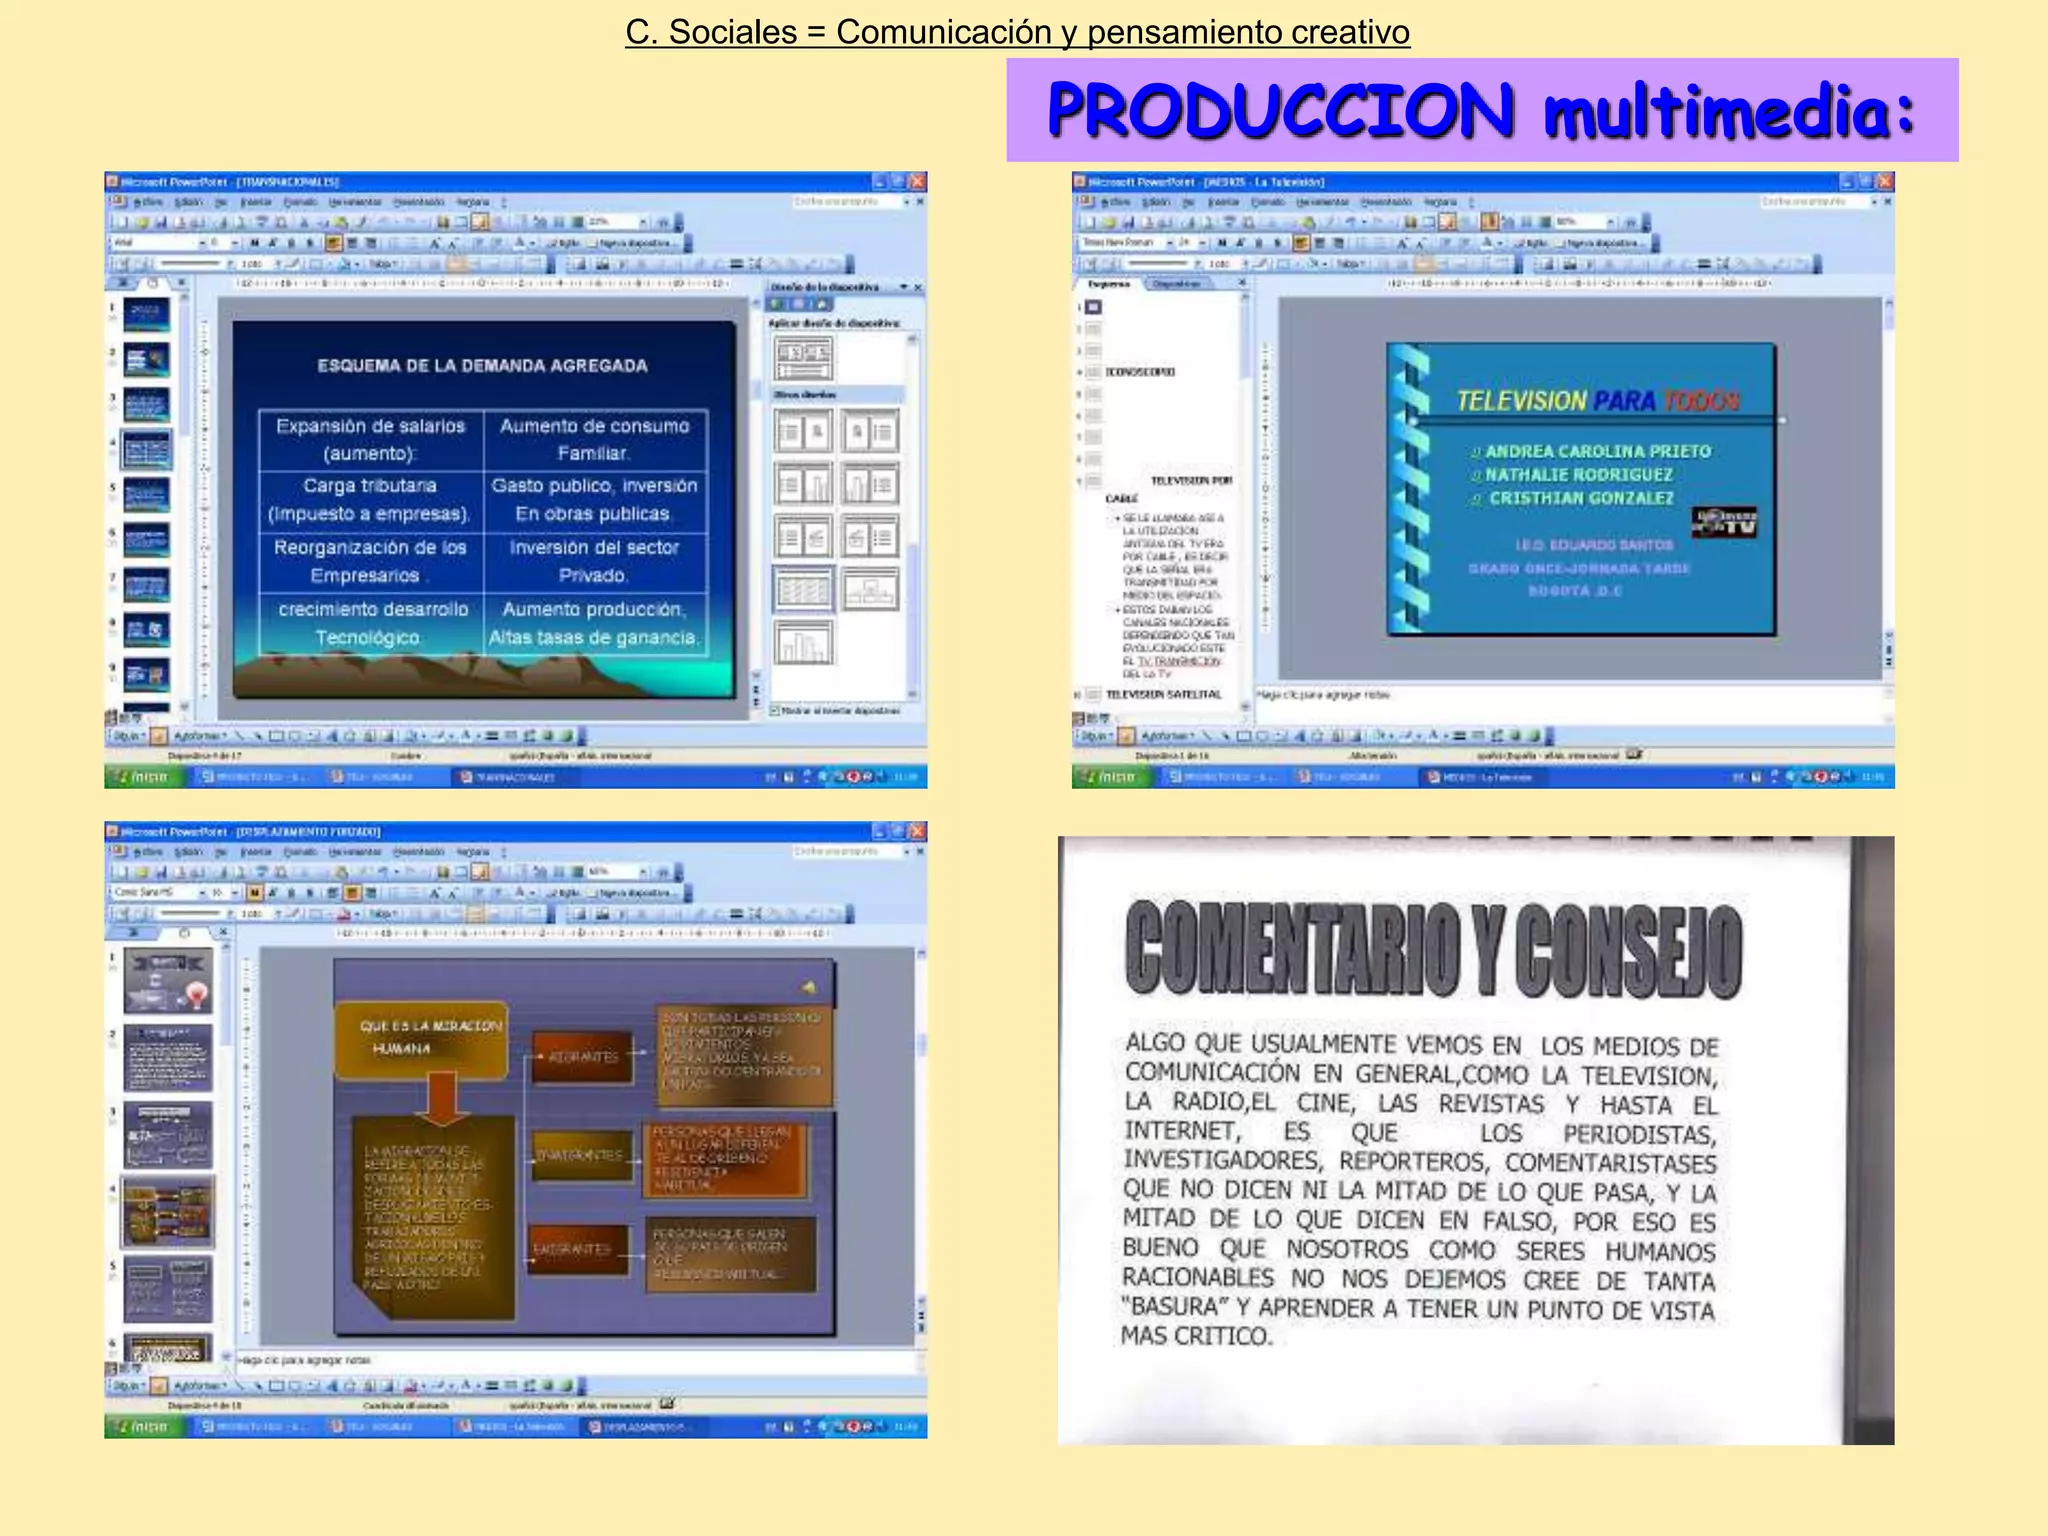Image resolution: width=2048 pixels, height=1536 pixels.
Task: Select slide 1 thumbnail in TRANSNACIONALES window
Action: coord(146,314)
